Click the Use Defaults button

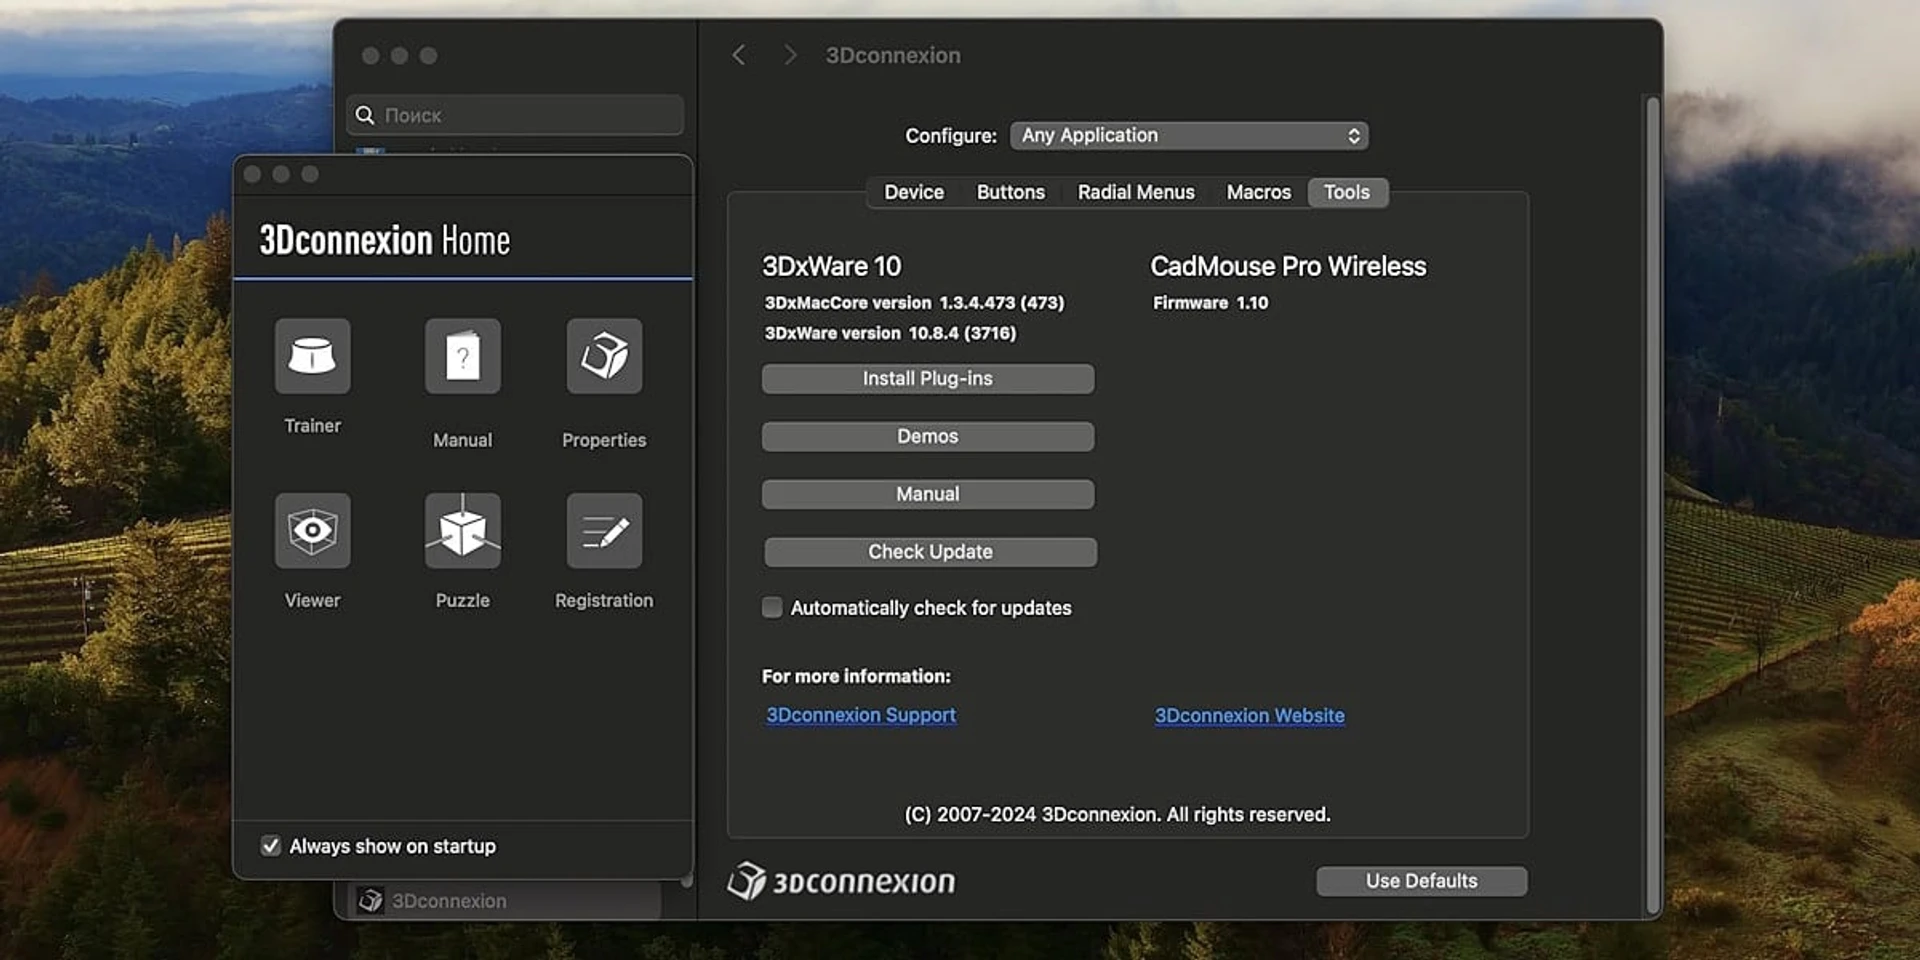(x=1421, y=881)
